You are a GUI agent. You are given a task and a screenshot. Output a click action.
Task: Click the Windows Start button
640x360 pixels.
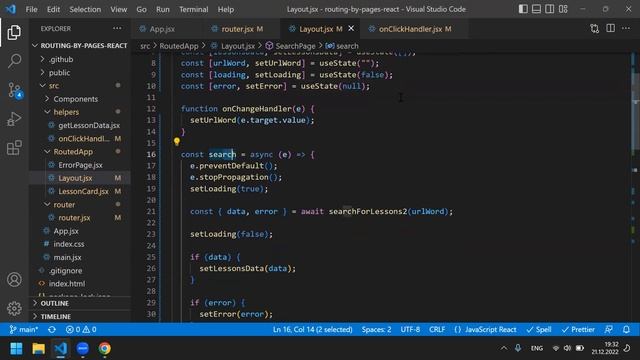16,348
